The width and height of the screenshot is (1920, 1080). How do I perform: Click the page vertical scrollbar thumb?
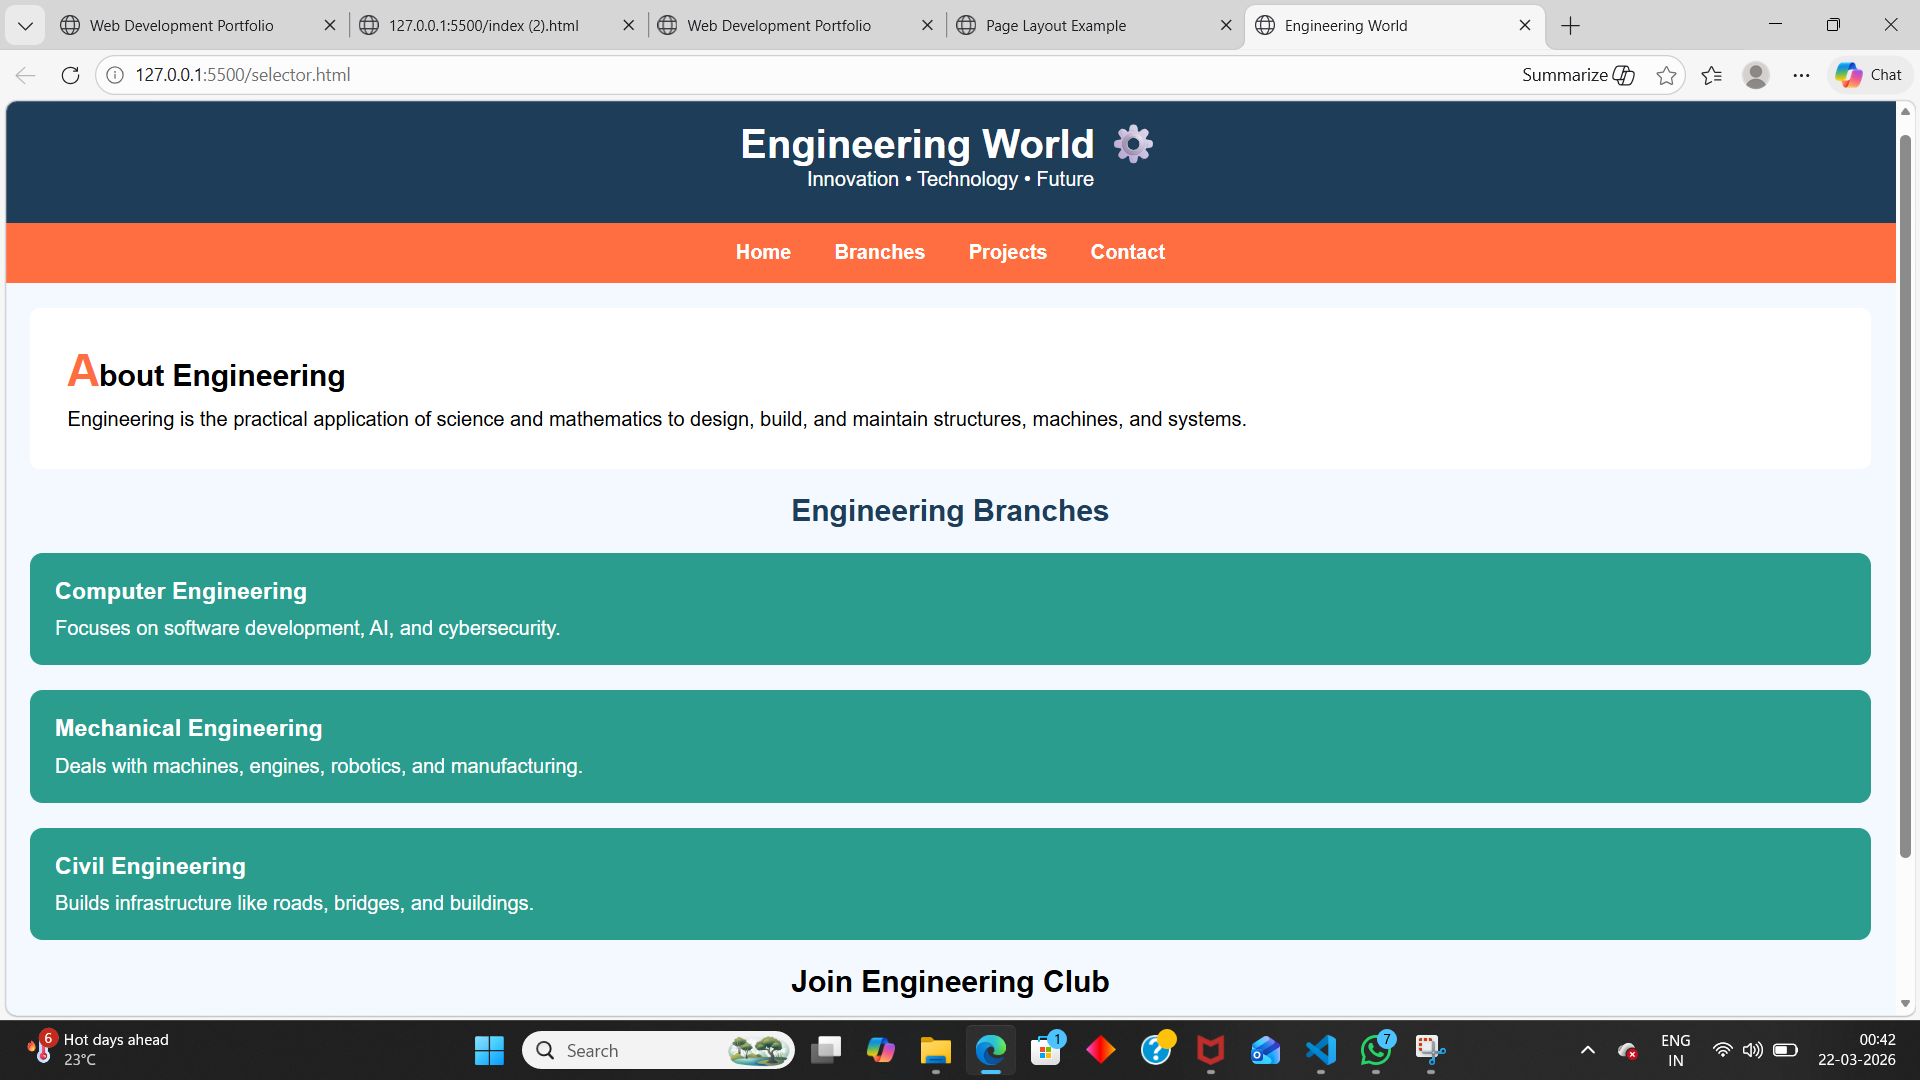tap(1905, 495)
